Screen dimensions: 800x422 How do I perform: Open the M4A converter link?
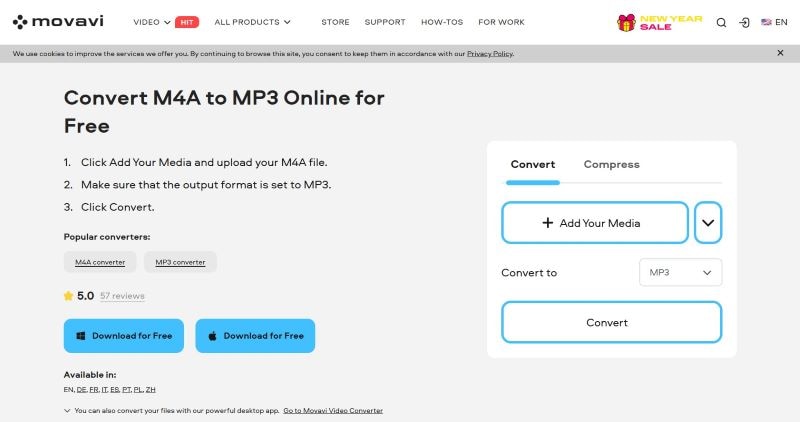[100, 262]
